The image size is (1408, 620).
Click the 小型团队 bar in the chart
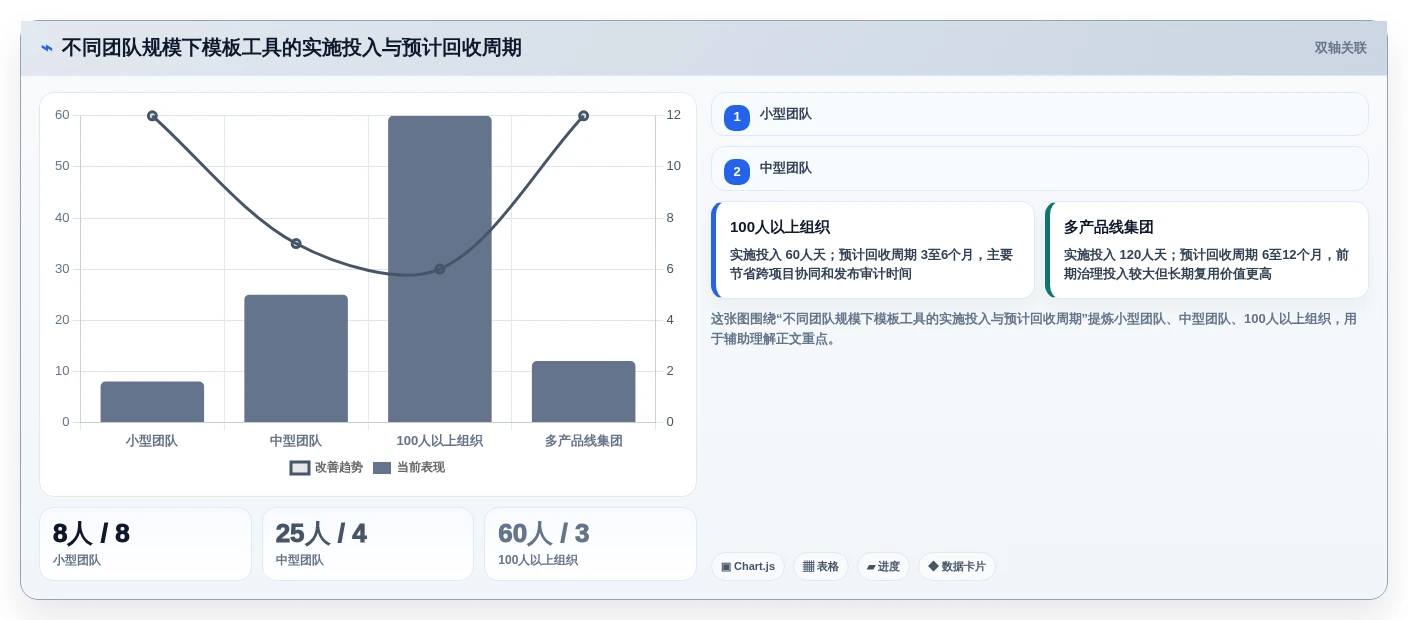[x=152, y=402]
